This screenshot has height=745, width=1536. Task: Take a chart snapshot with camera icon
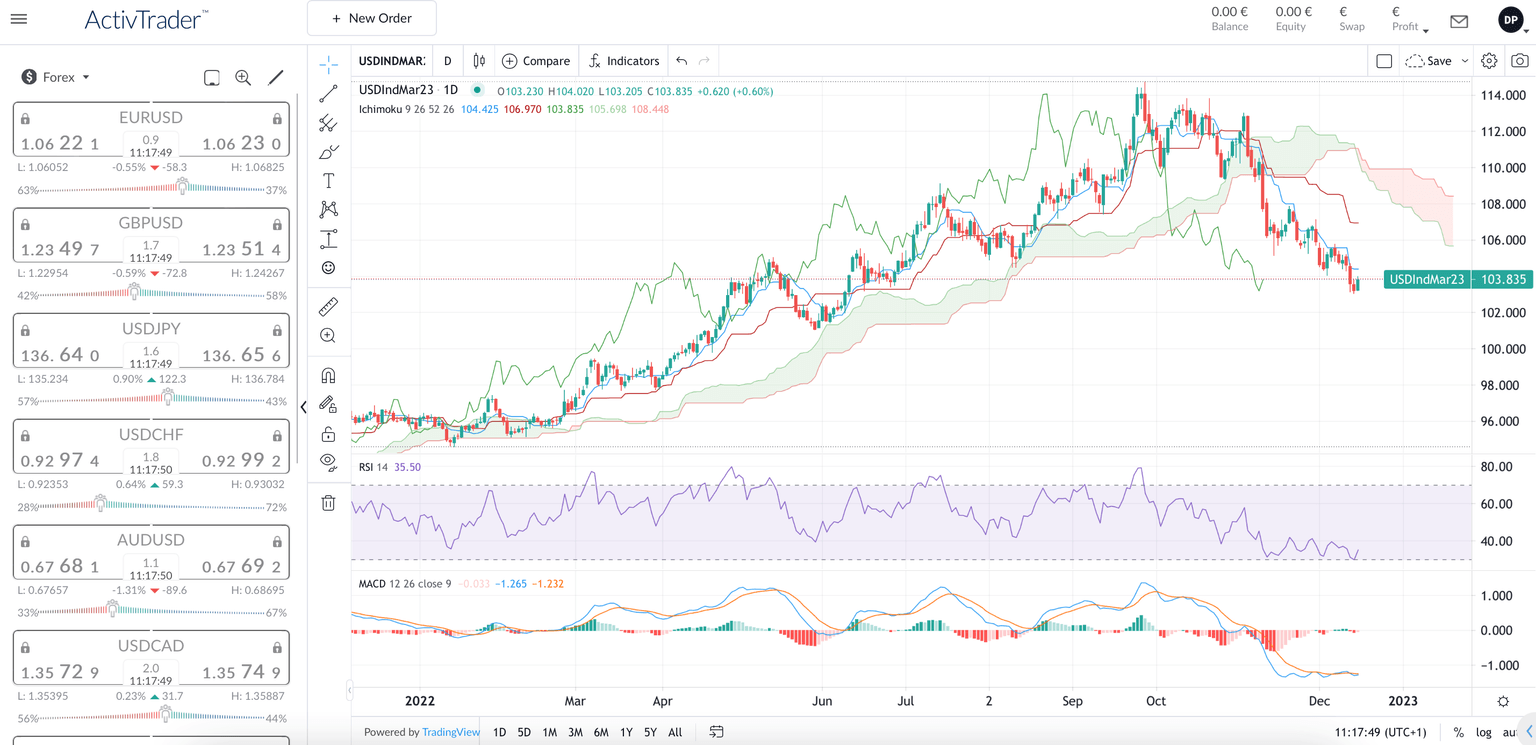(1519, 61)
